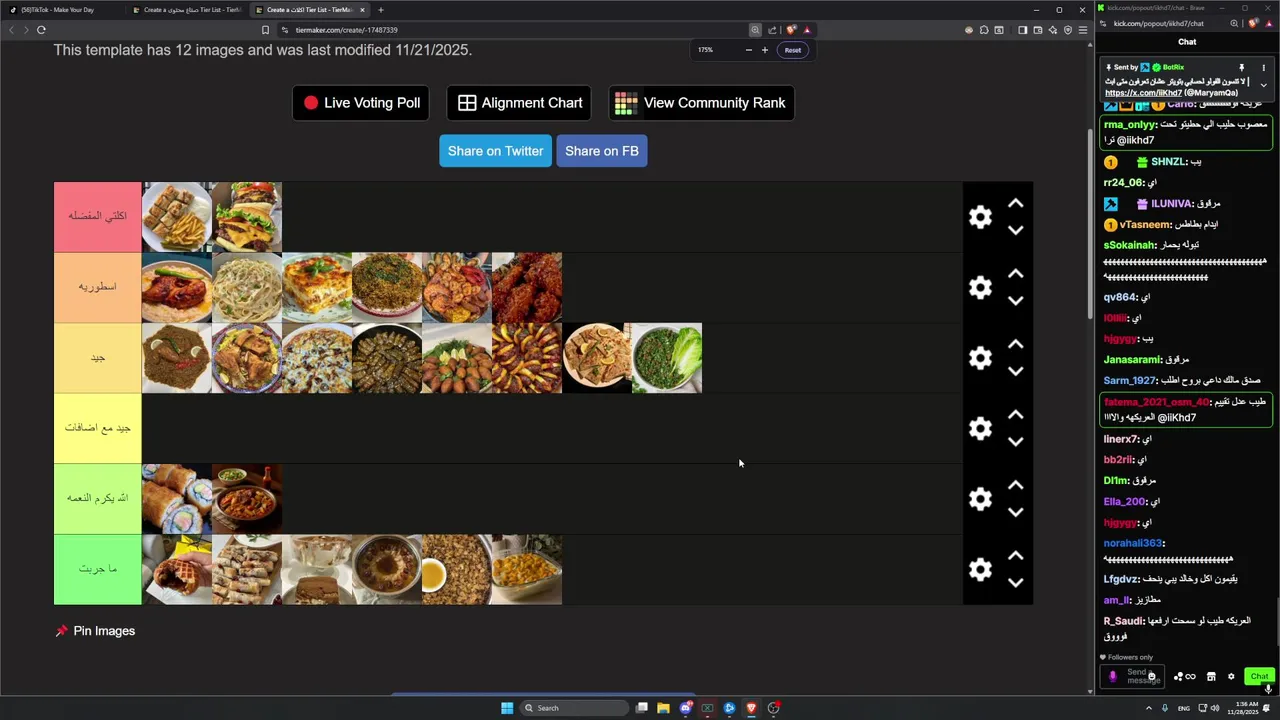
Task: Open Brave VPN shield icon
Action: point(1067,30)
